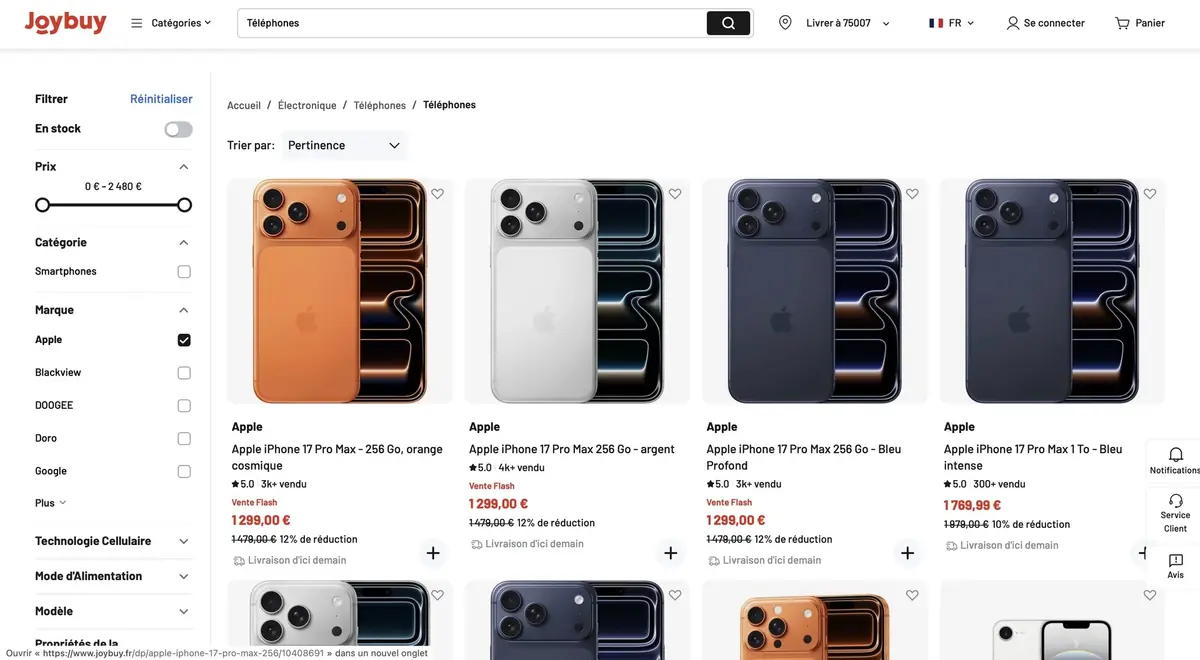Click the search magnifier icon
Image resolution: width=1200 pixels, height=660 pixels.
[x=727, y=22]
